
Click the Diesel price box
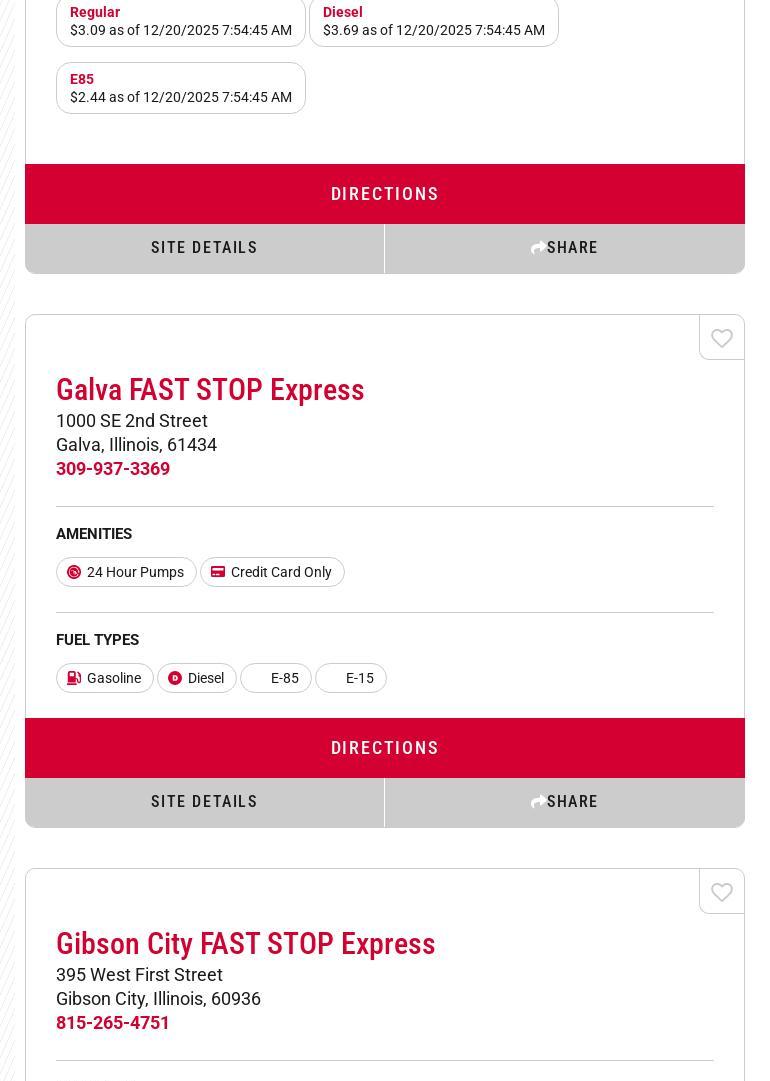point(433,22)
